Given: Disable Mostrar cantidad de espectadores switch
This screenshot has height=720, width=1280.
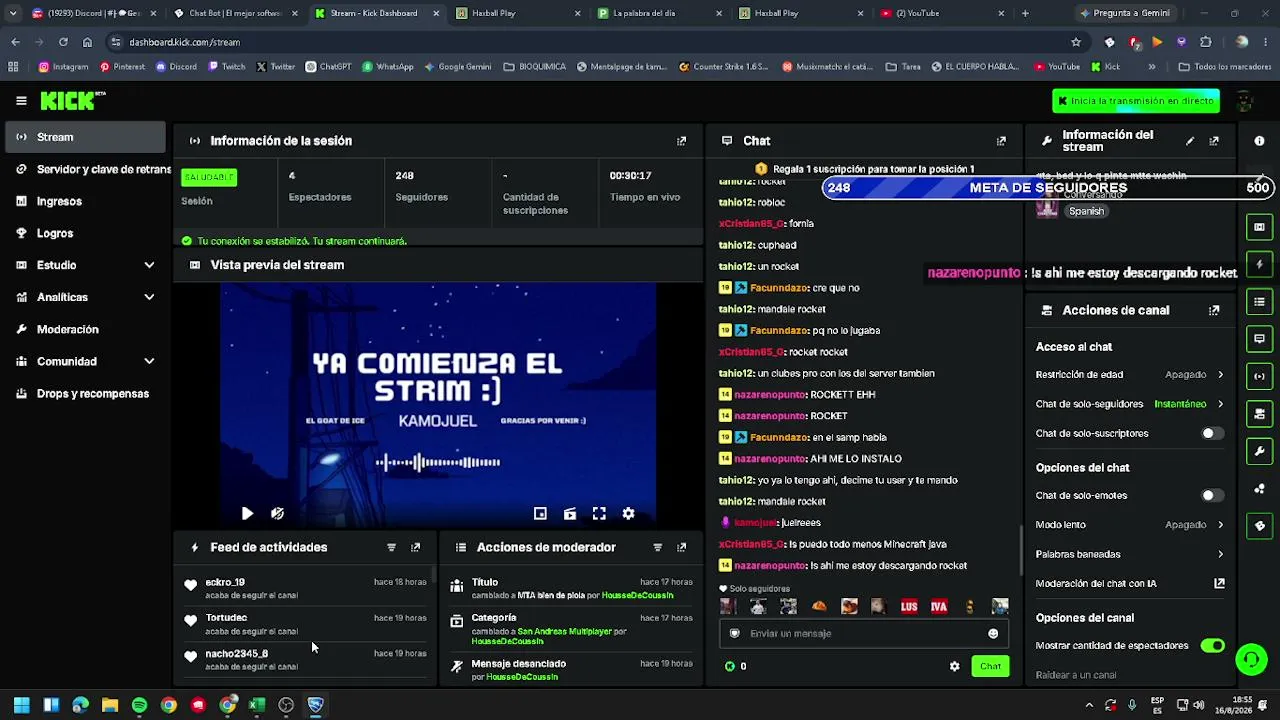Looking at the screenshot, I should pos(1212,646).
